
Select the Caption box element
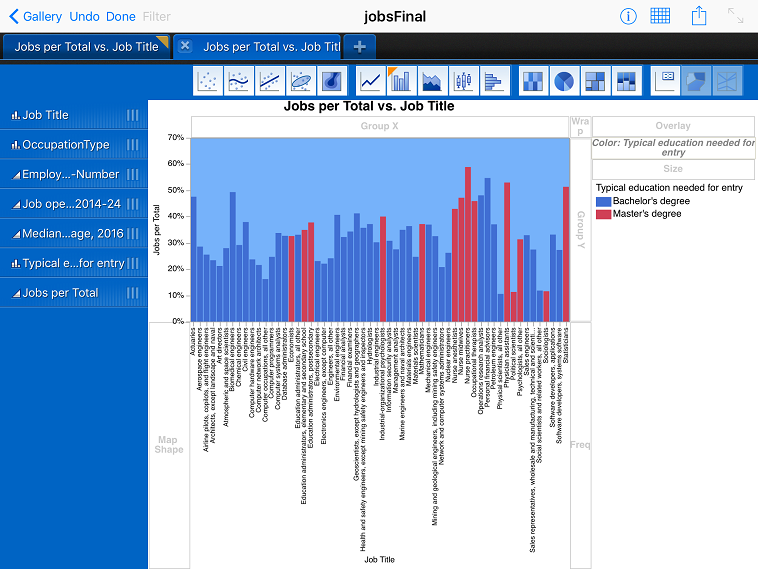(665, 81)
